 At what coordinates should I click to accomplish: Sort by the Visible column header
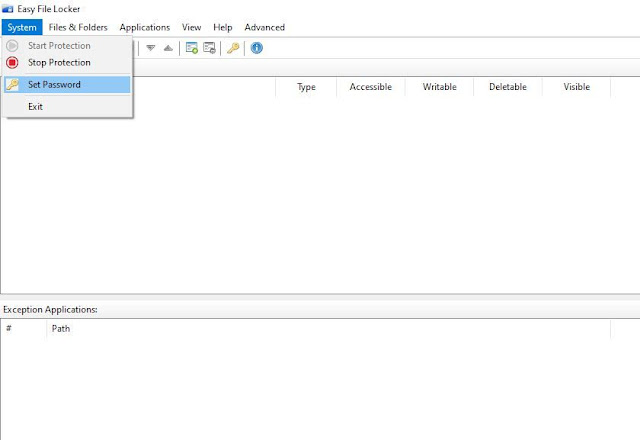click(x=576, y=87)
